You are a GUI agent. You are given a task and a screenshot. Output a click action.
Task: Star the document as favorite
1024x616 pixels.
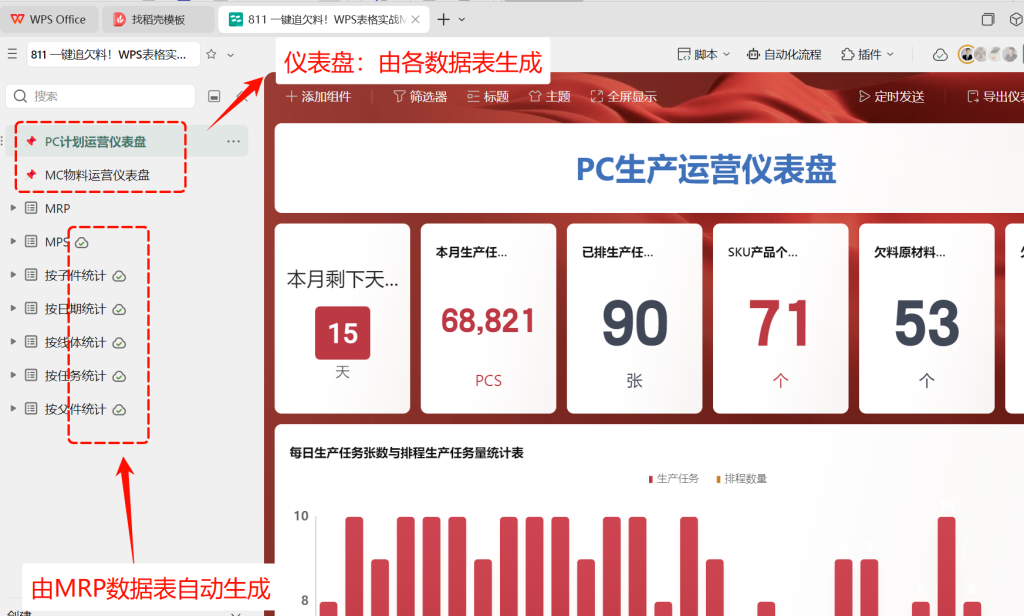click(x=211, y=54)
